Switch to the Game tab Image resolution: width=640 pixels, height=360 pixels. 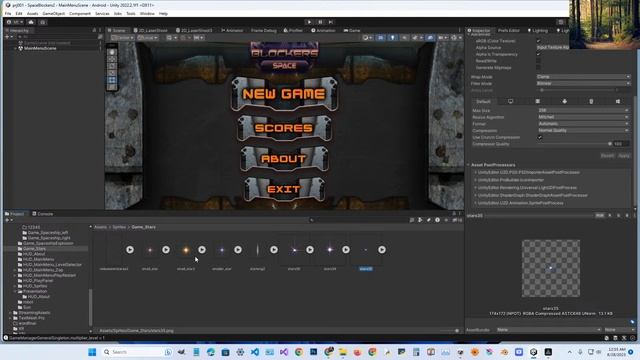tap(352, 30)
